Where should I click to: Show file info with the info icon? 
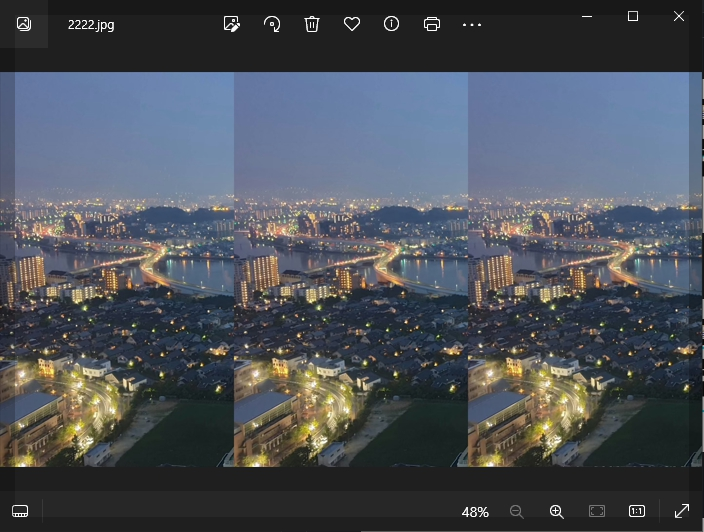point(392,24)
